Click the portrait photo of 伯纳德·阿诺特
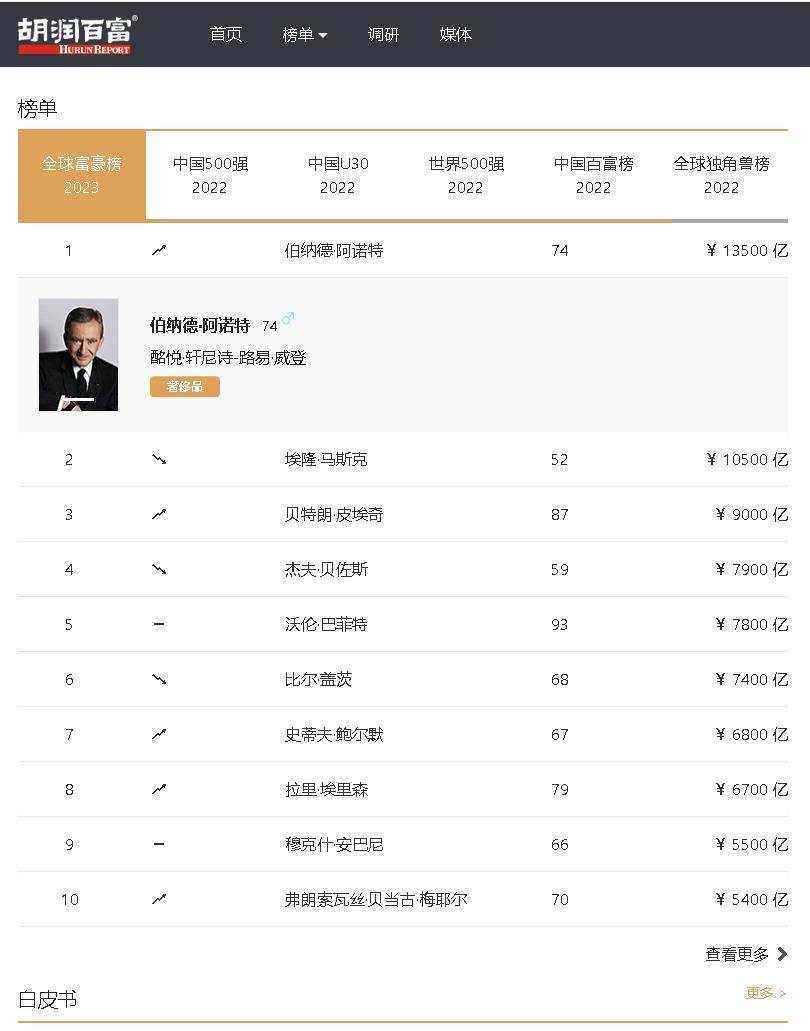This screenshot has width=810, height=1031. click(78, 355)
